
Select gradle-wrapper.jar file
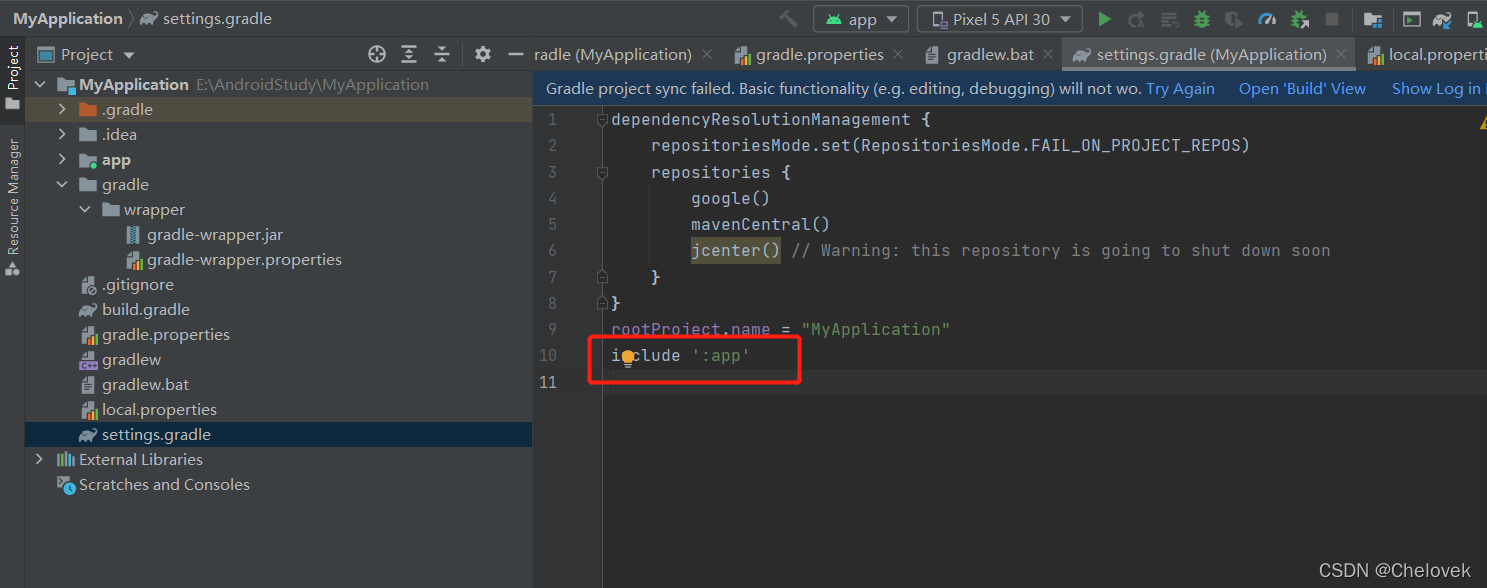[x=205, y=235]
